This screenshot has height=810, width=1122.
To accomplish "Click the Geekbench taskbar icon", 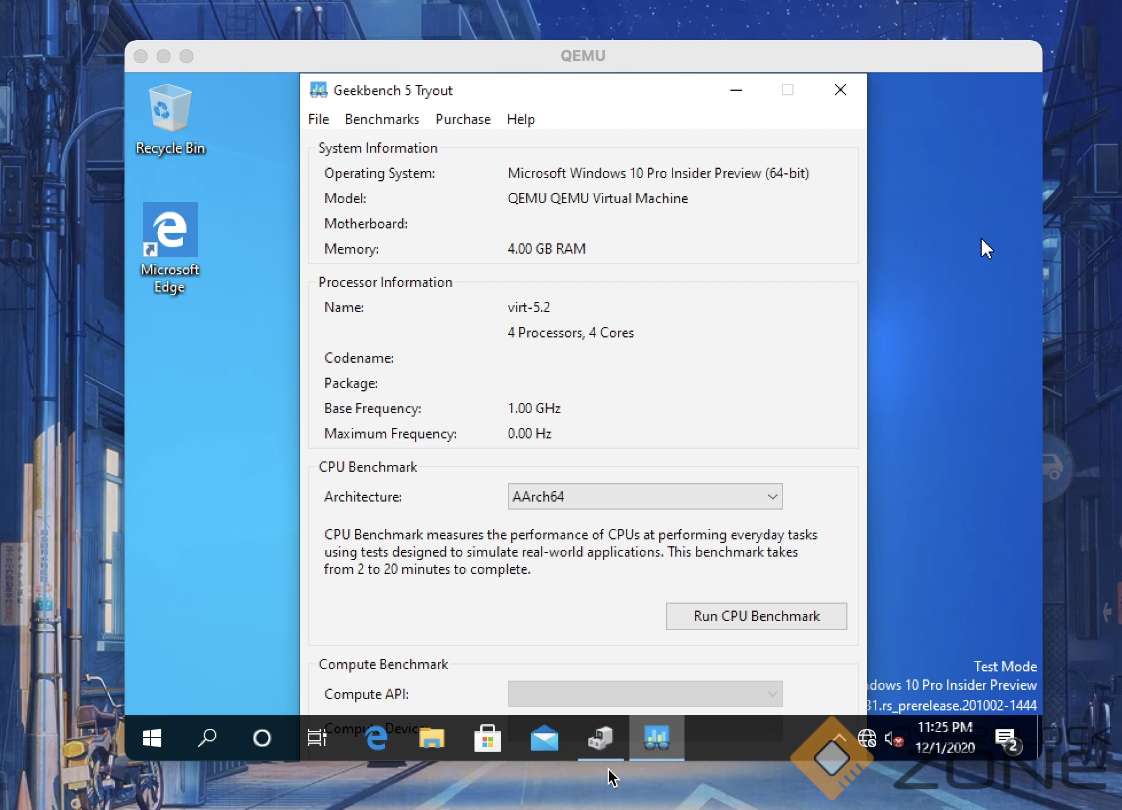I will (656, 737).
